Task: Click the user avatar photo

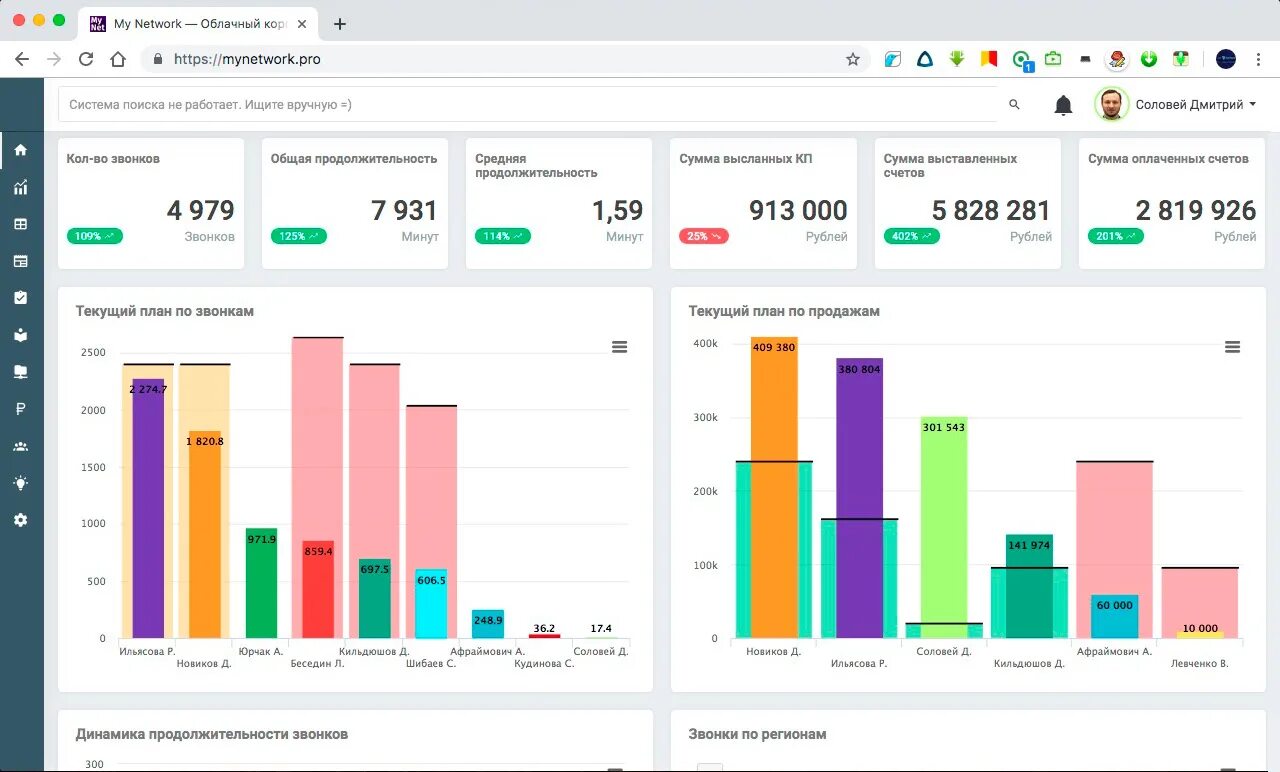Action: [1112, 104]
